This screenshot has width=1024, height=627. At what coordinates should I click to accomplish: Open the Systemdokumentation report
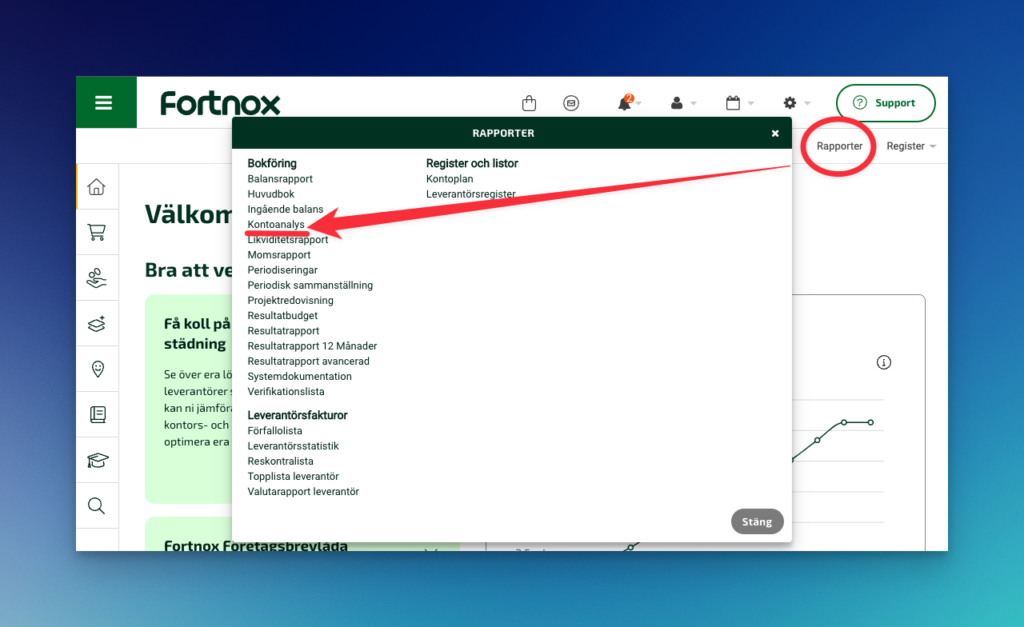point(299,376)
